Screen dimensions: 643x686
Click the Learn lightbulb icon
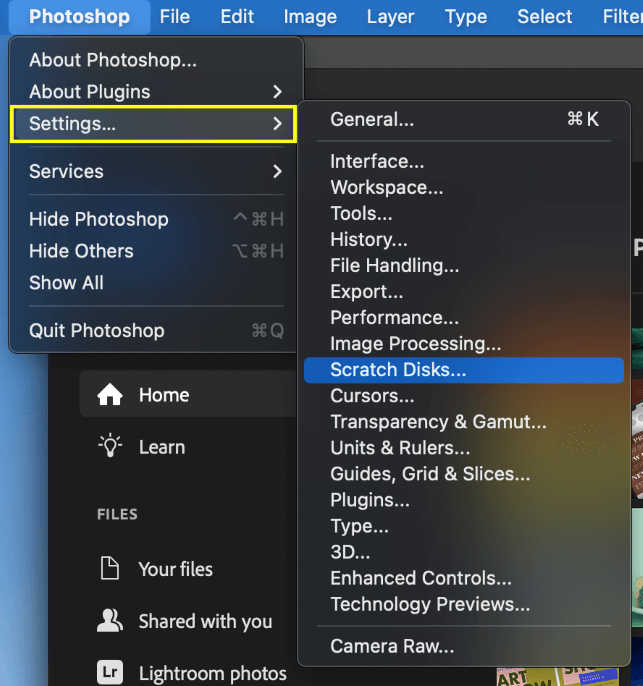click(110, 446)
